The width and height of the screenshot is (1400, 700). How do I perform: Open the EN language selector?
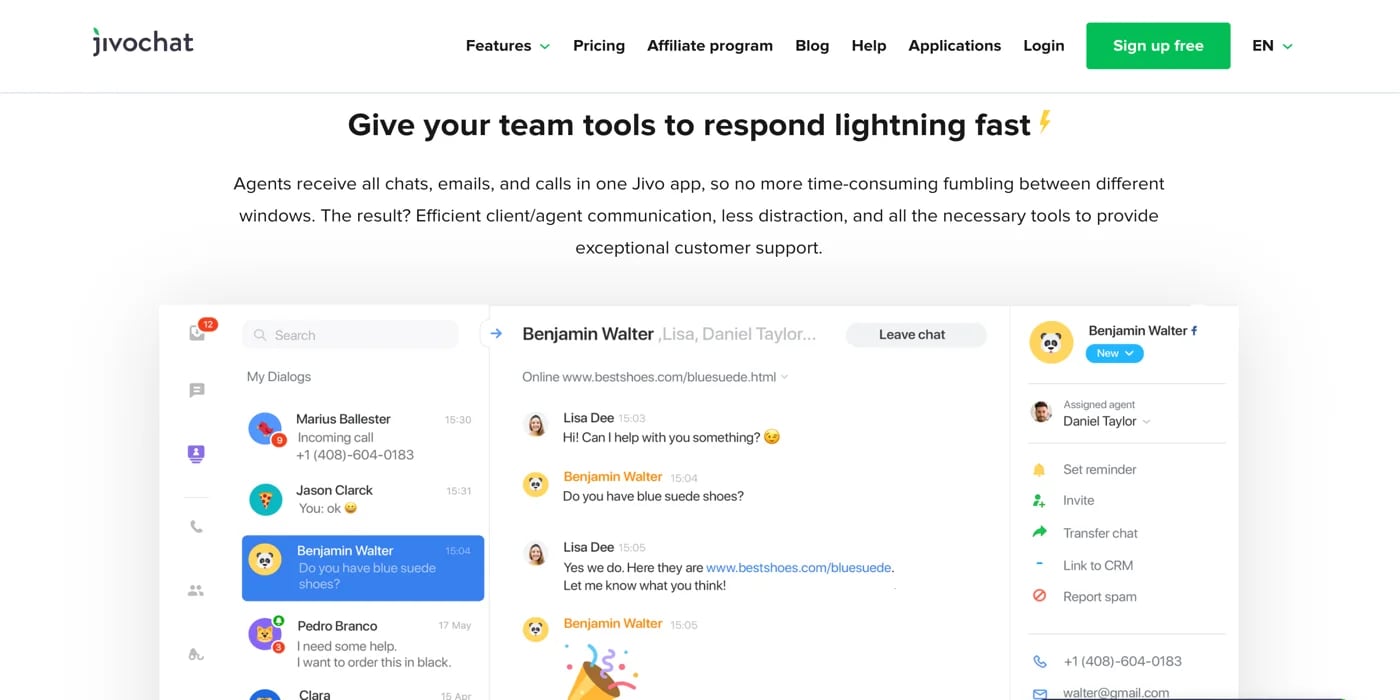1271,45
